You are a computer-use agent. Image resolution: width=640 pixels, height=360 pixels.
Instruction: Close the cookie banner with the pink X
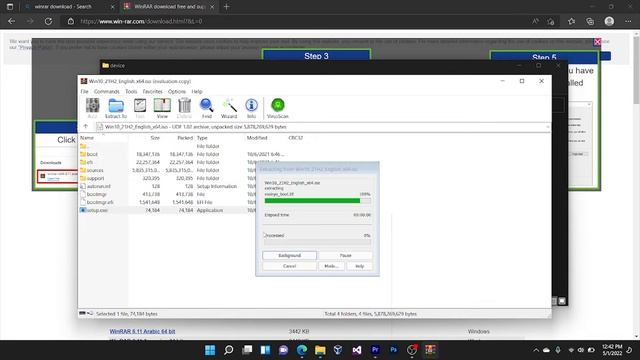point(597,42)
